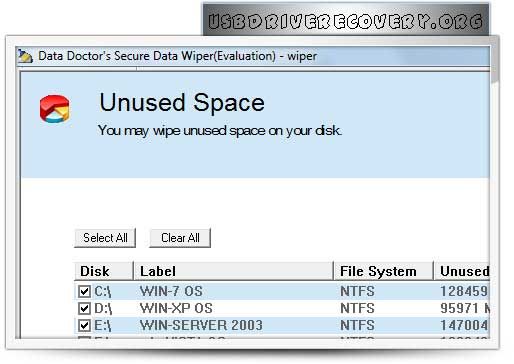Click the Unused Space pie chart icon
The height and width of the screenshot is (364, 514).
click(54, 109)
